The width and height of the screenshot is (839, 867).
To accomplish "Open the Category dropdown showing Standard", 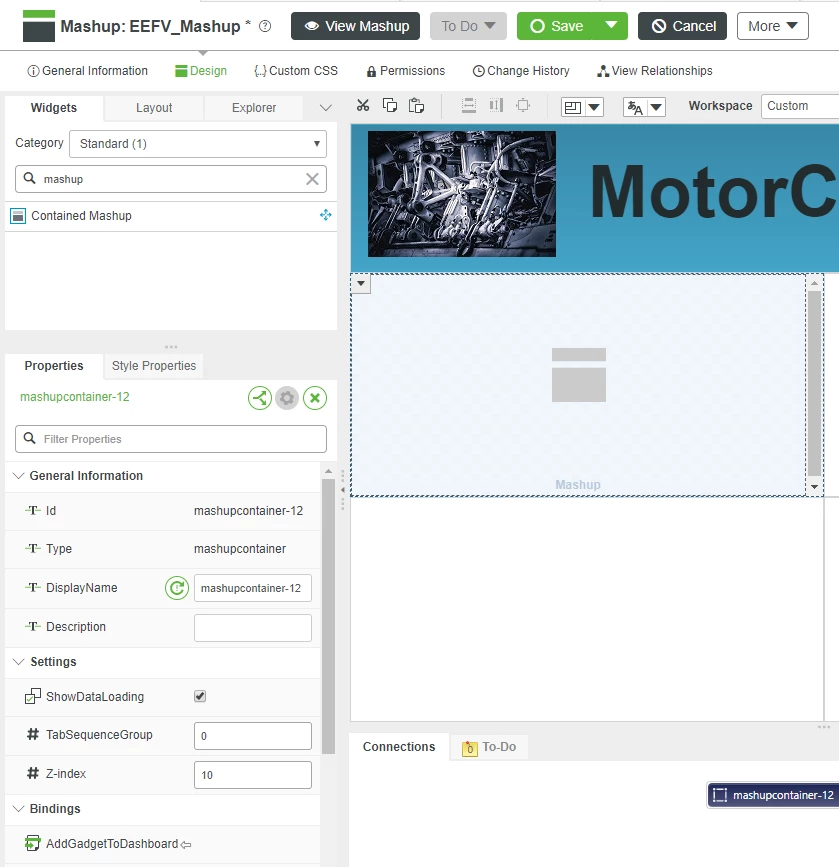I will (x=197, y=143).
